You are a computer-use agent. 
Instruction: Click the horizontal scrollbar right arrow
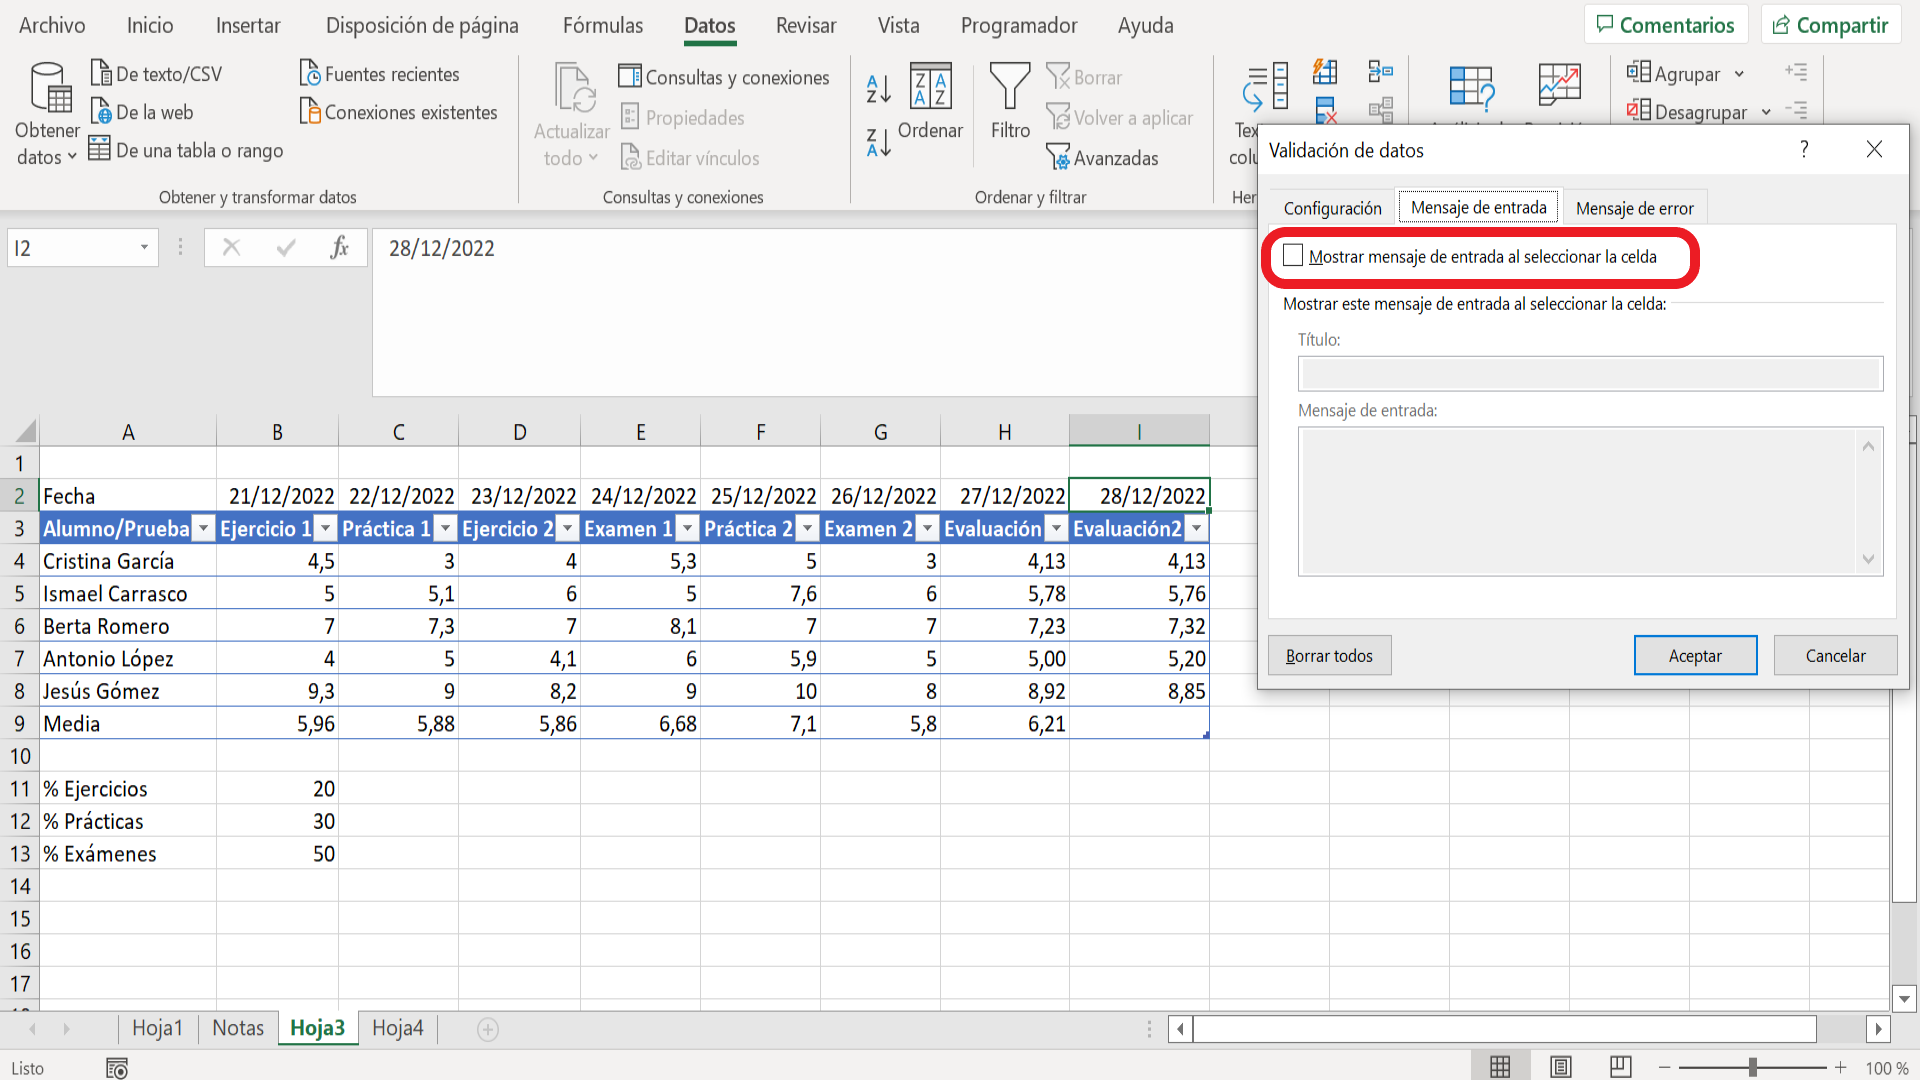(x=1878, y=1029)
